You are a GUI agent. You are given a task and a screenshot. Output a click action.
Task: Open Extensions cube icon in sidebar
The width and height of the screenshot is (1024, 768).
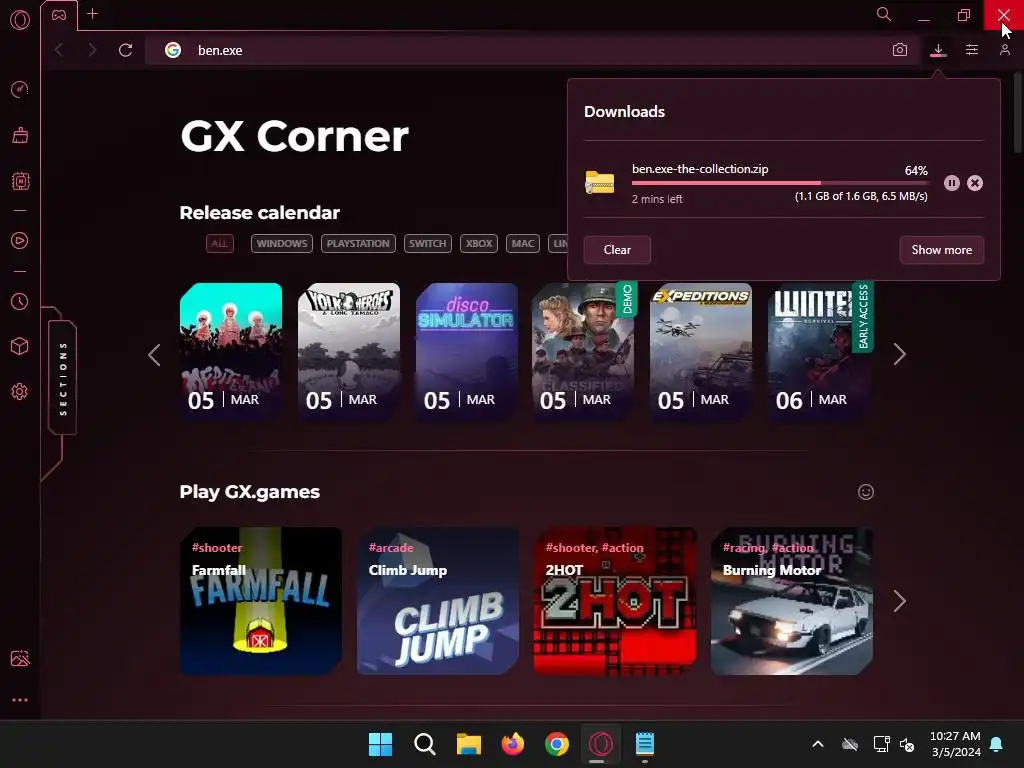tap(20, 346)
